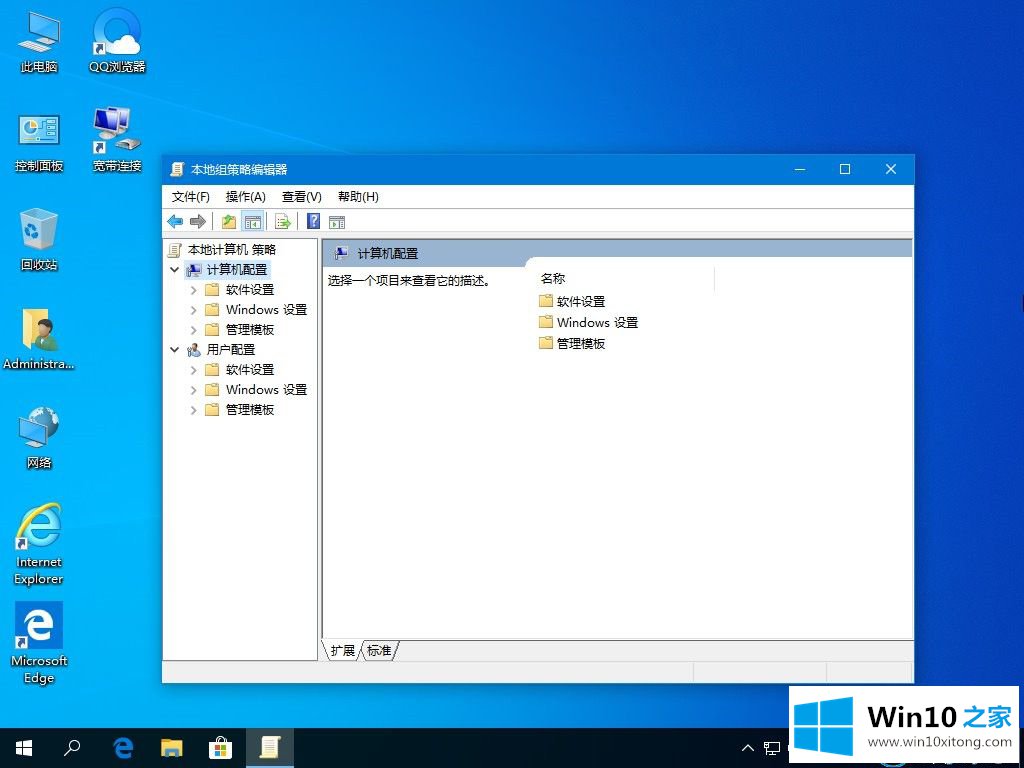Switch to the 扩展 tab
The height and width of the screenshot is (768, 1024).
tap(342, 650)
